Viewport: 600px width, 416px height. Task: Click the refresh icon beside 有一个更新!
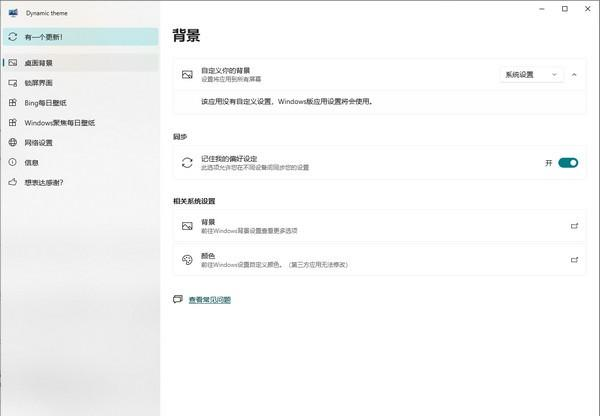point(13,37)
